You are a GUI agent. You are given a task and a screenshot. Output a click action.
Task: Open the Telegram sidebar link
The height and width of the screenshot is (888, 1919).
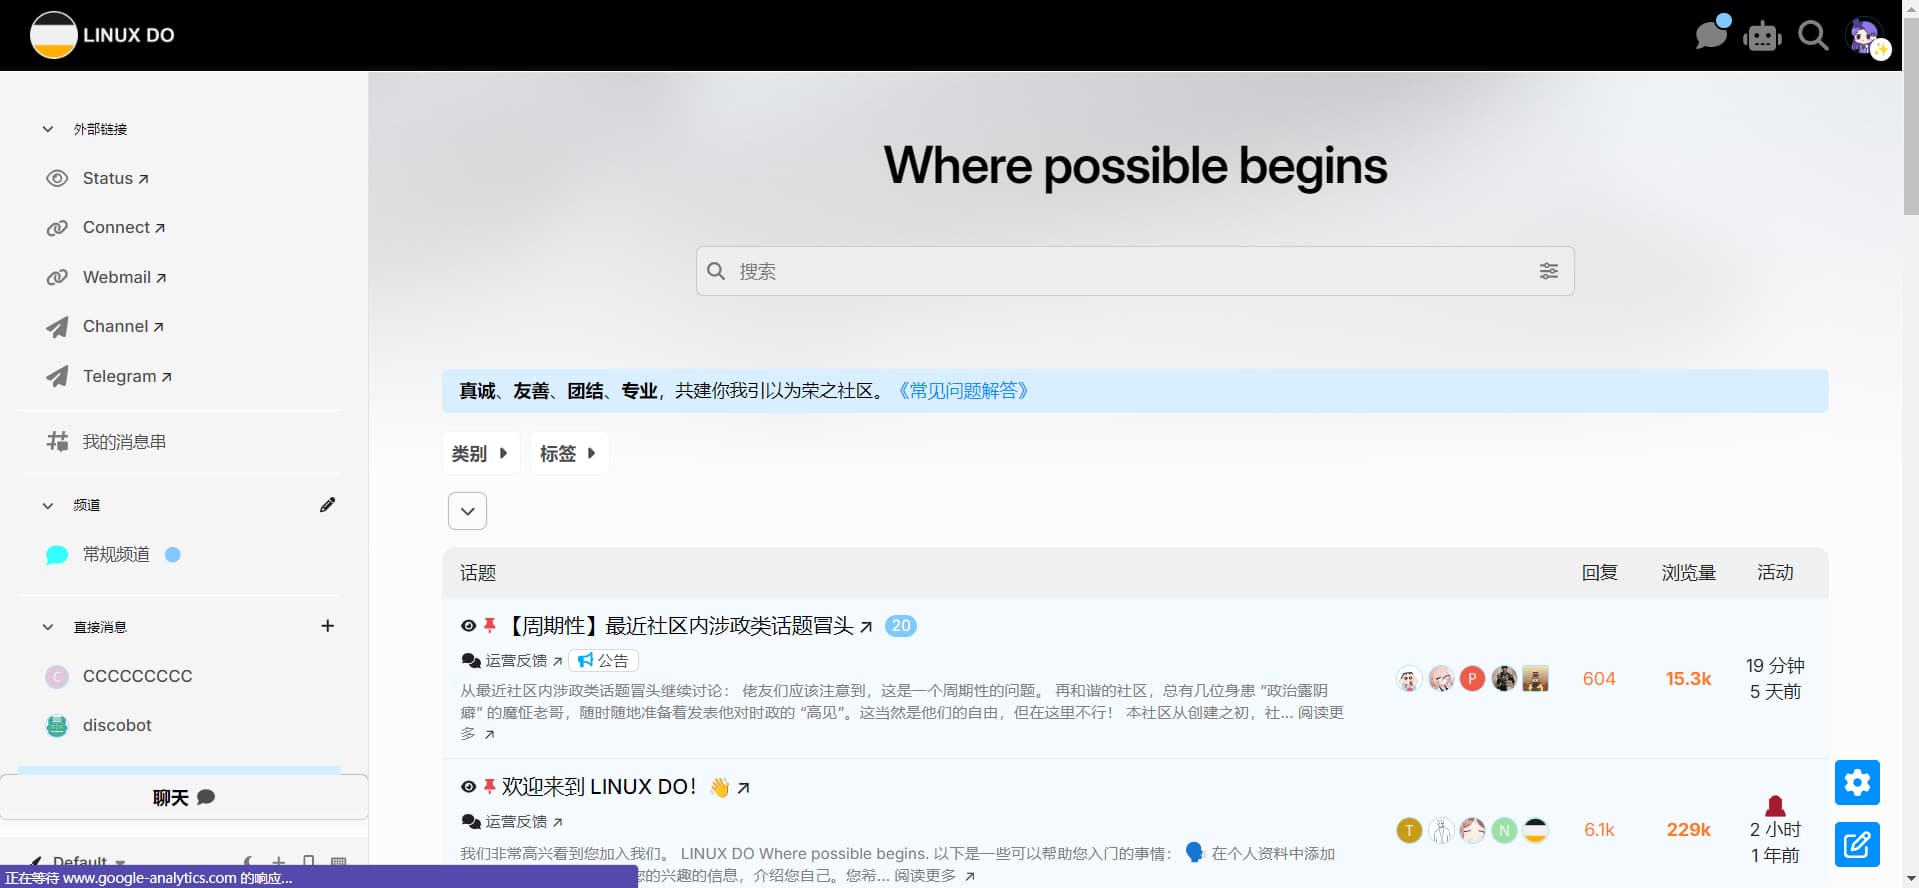pyautogui.click(x=127, y=376)
